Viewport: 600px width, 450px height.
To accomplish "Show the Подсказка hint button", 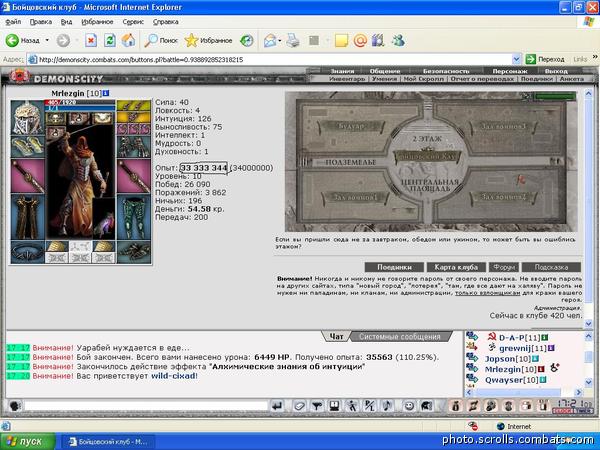I will click(551, 267).
